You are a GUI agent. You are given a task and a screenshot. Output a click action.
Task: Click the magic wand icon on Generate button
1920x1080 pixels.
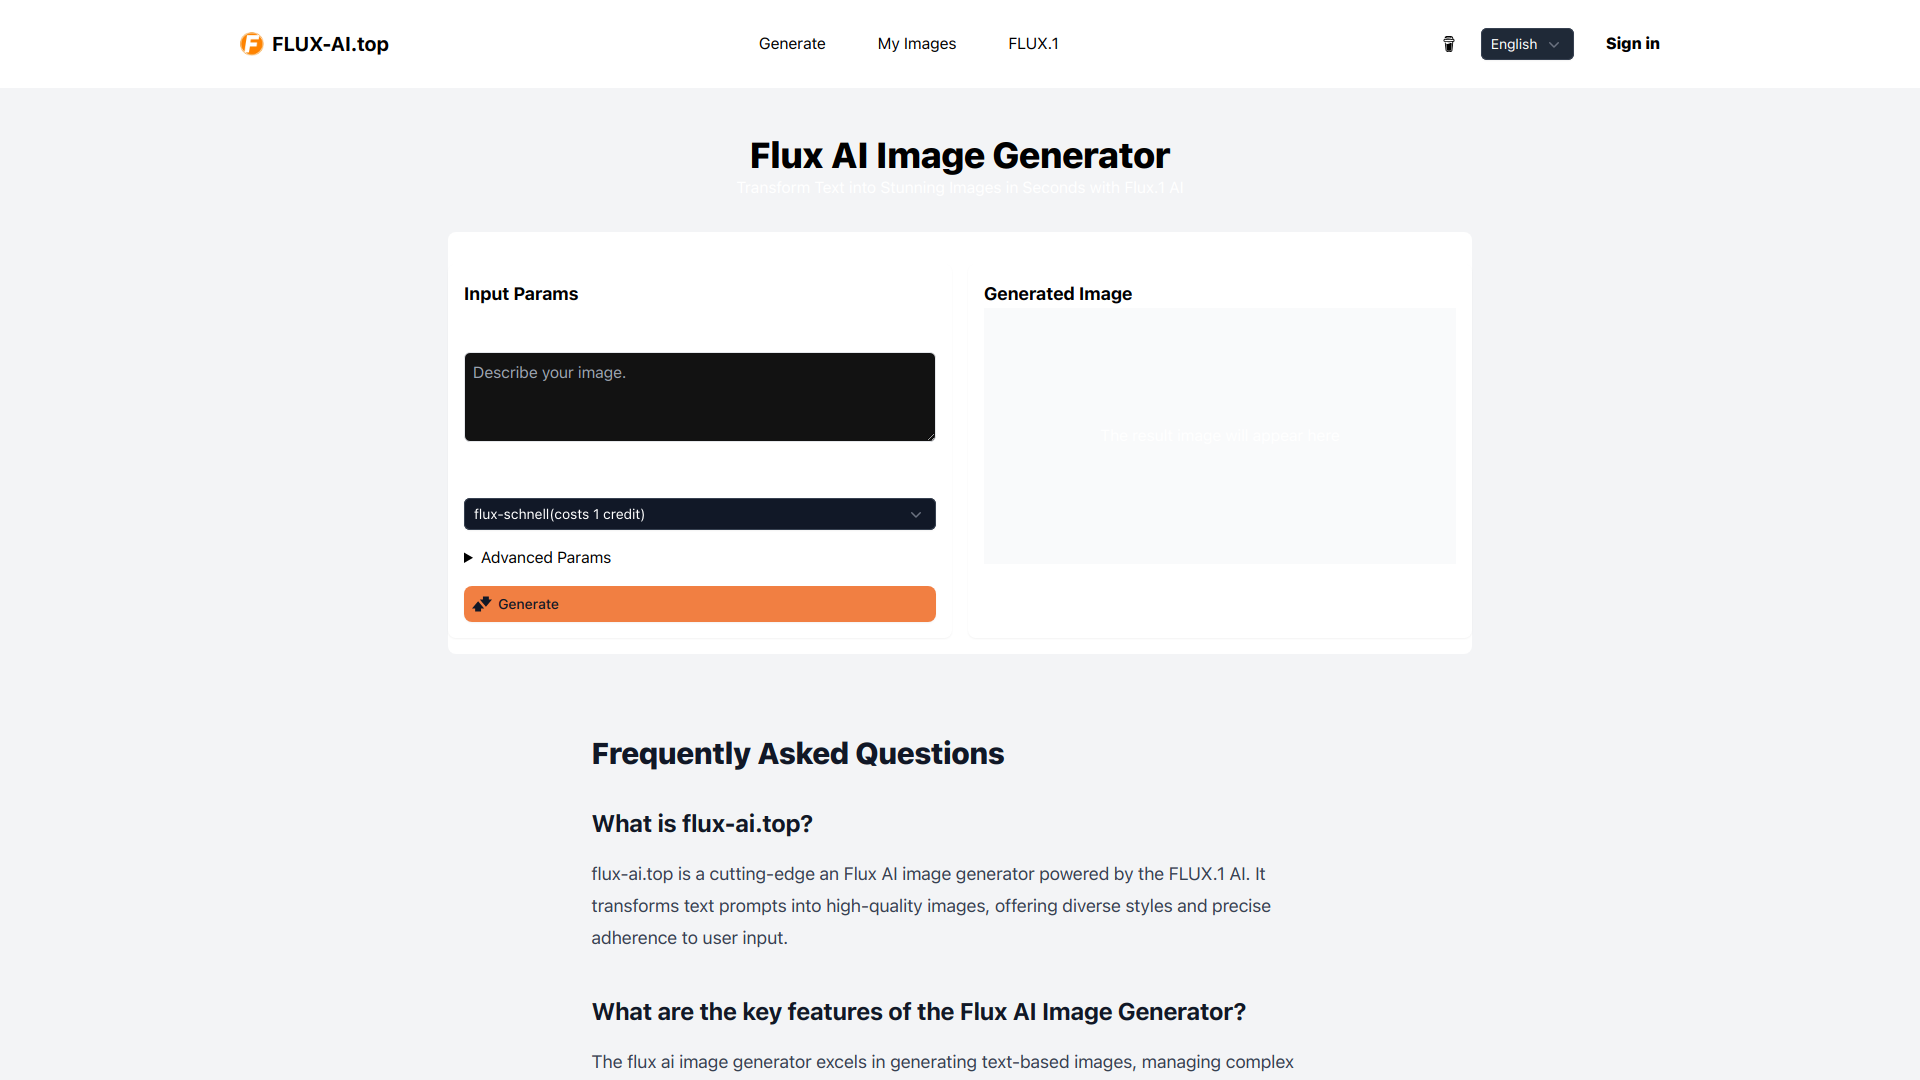click(x=482, y=604)
